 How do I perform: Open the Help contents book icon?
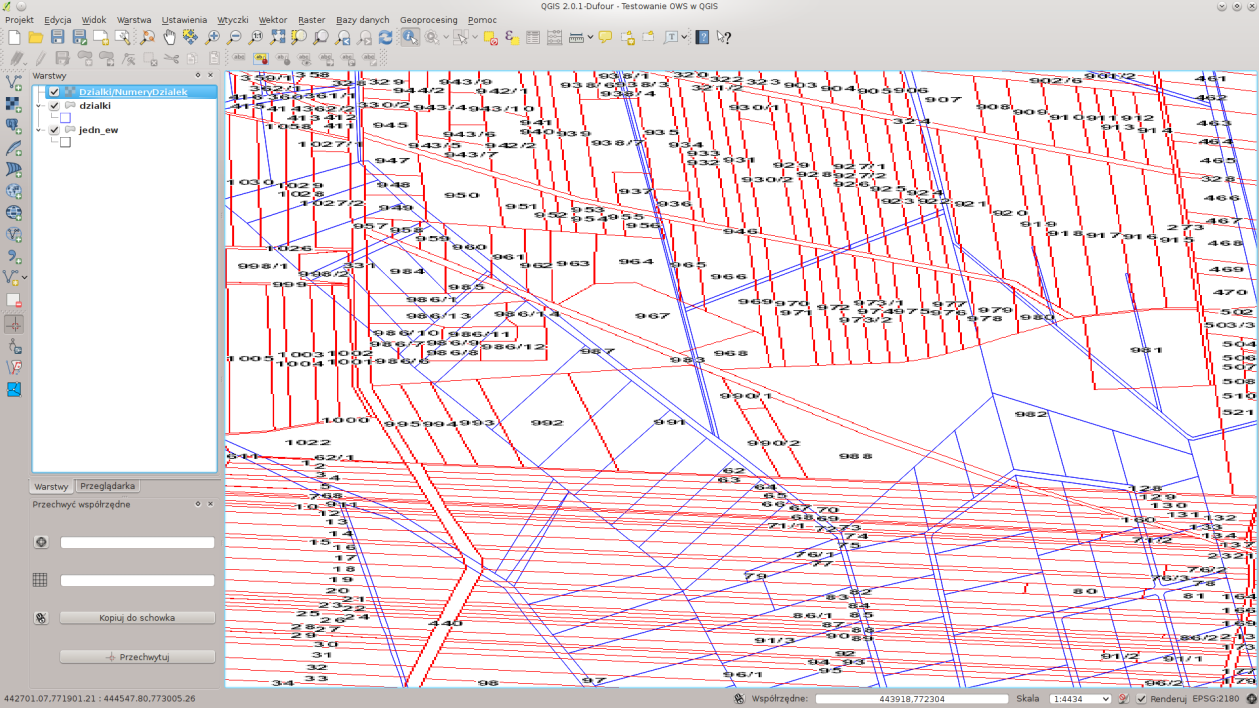tap(702, 38)
